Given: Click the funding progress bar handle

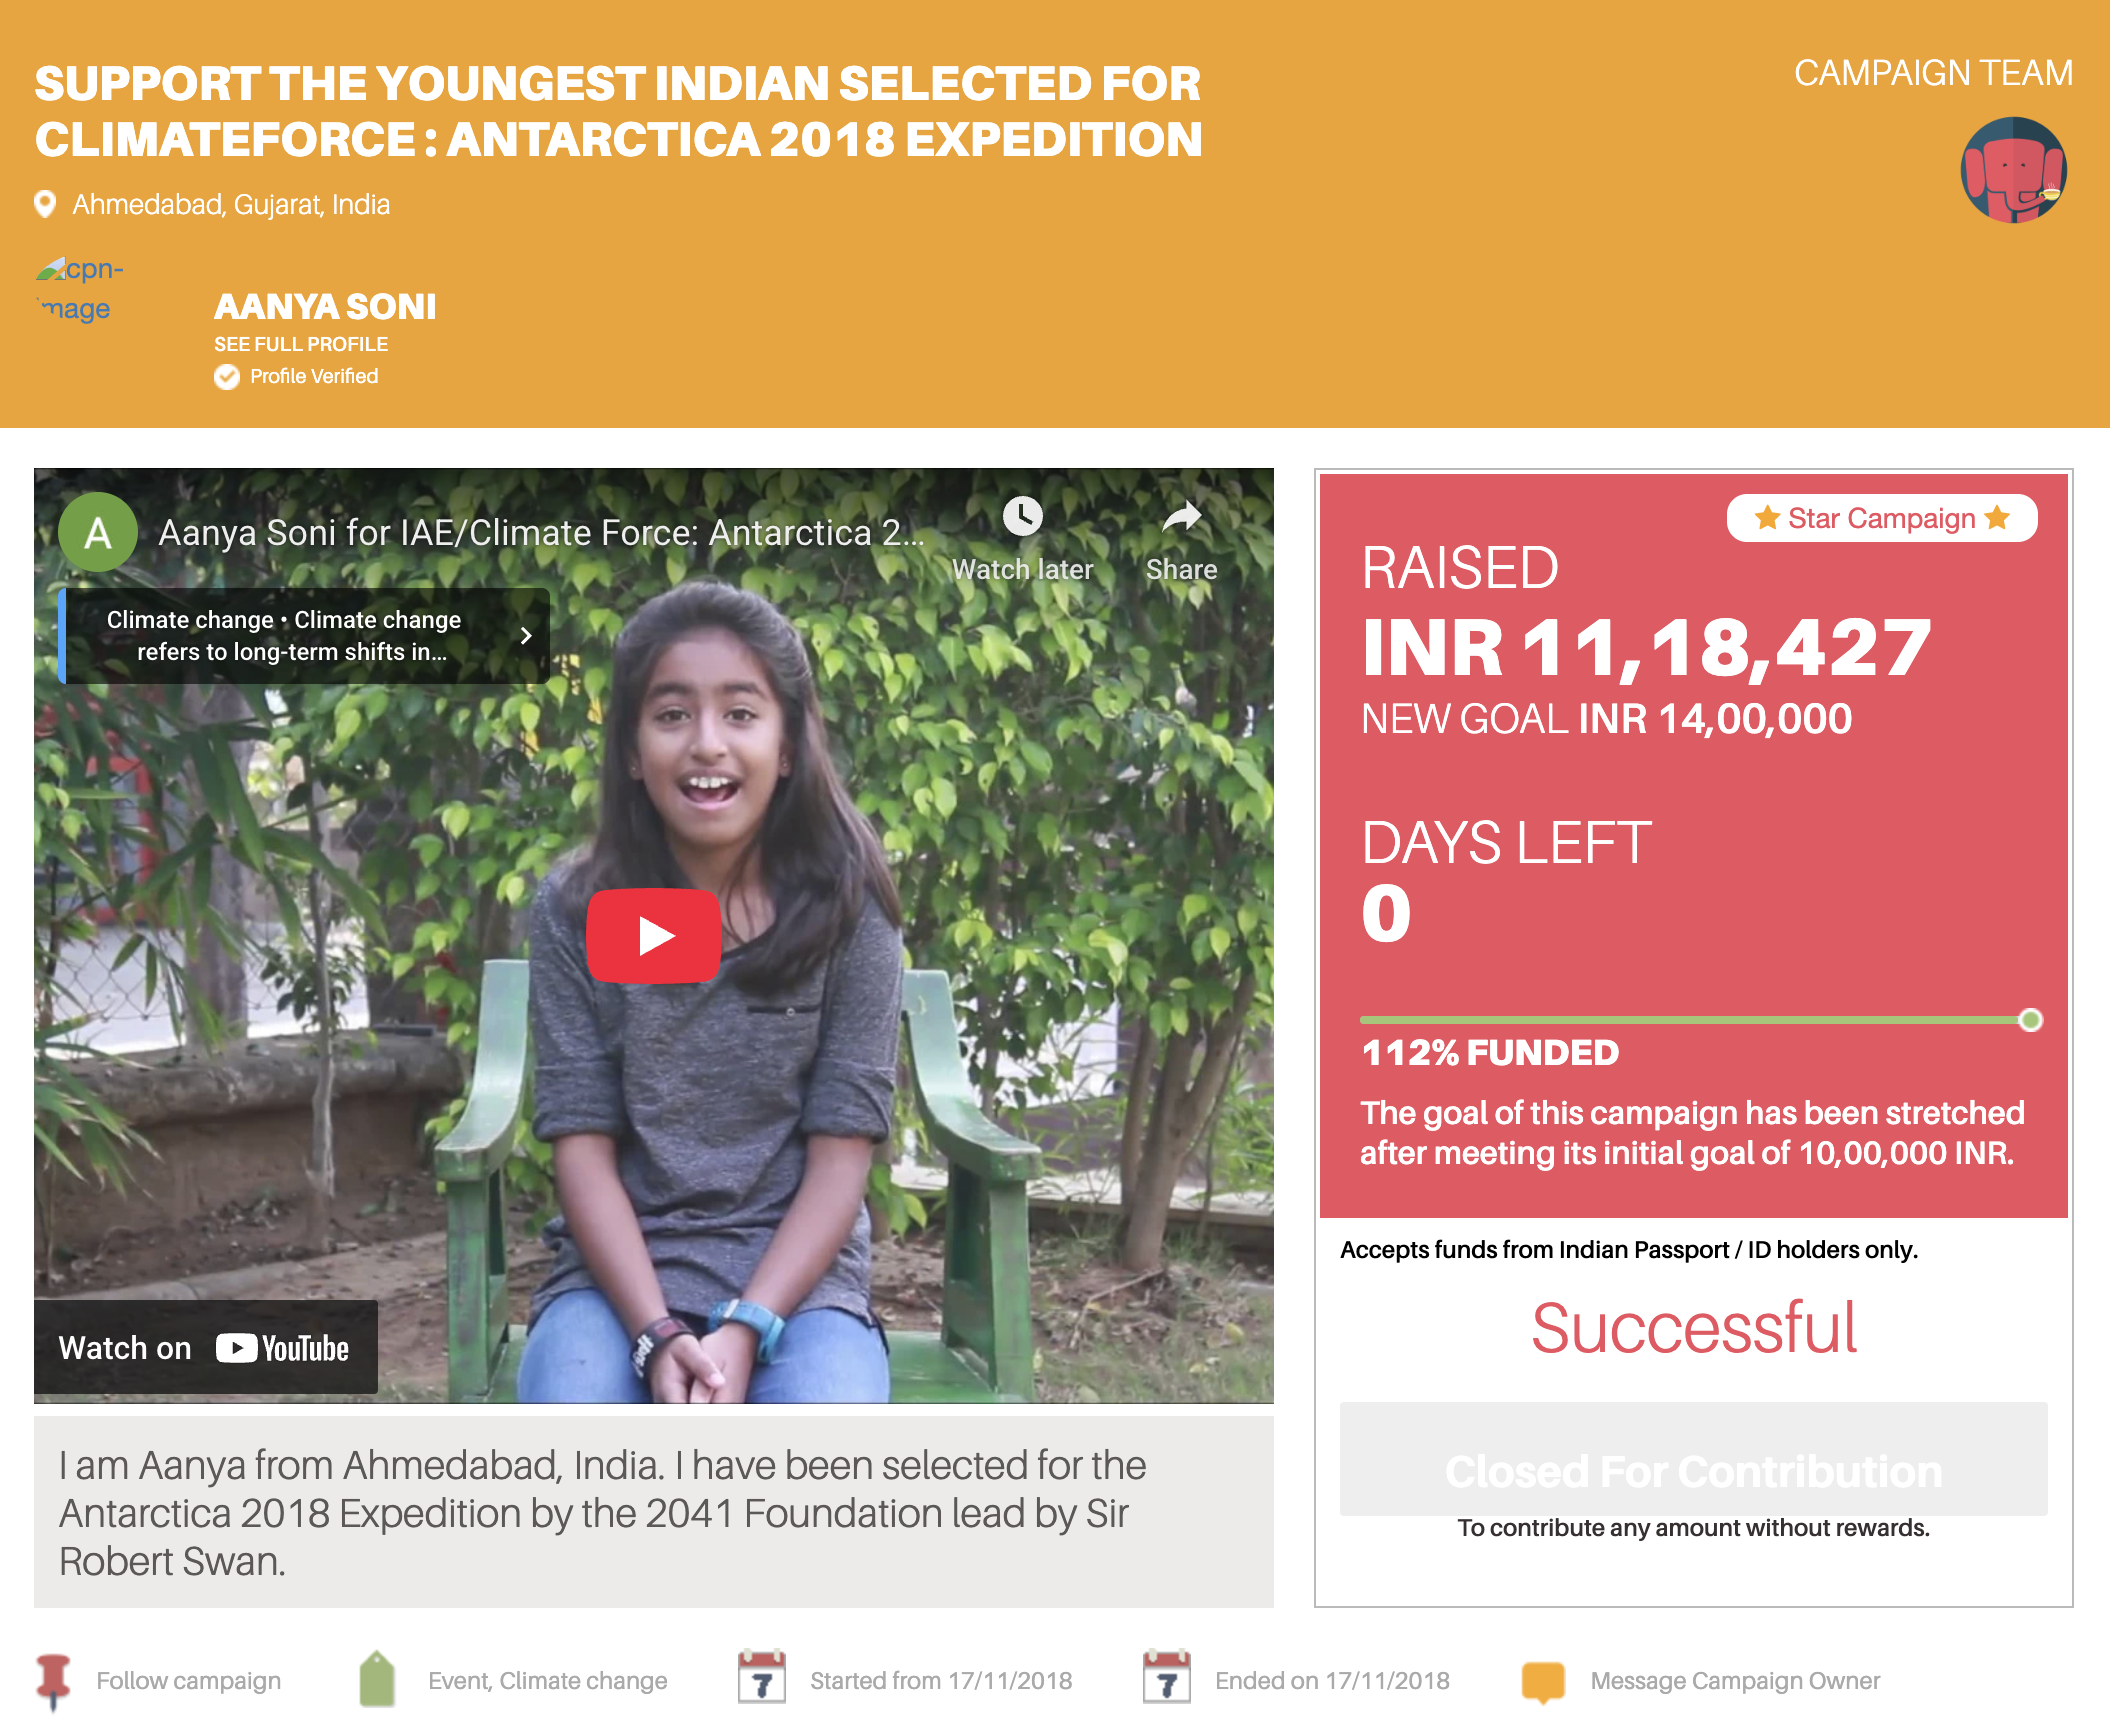Looking at the screenshot, I should [2030, 1020].
